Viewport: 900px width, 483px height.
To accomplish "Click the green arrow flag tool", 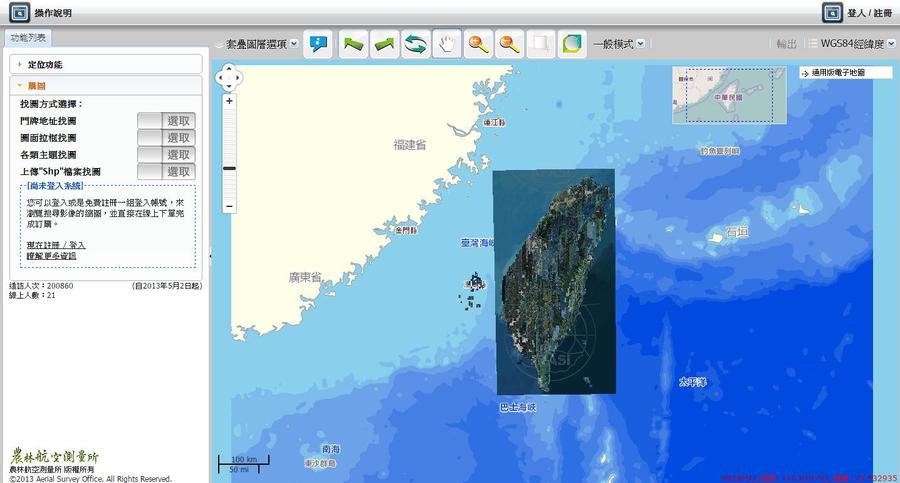I will [x=385, y=44].
